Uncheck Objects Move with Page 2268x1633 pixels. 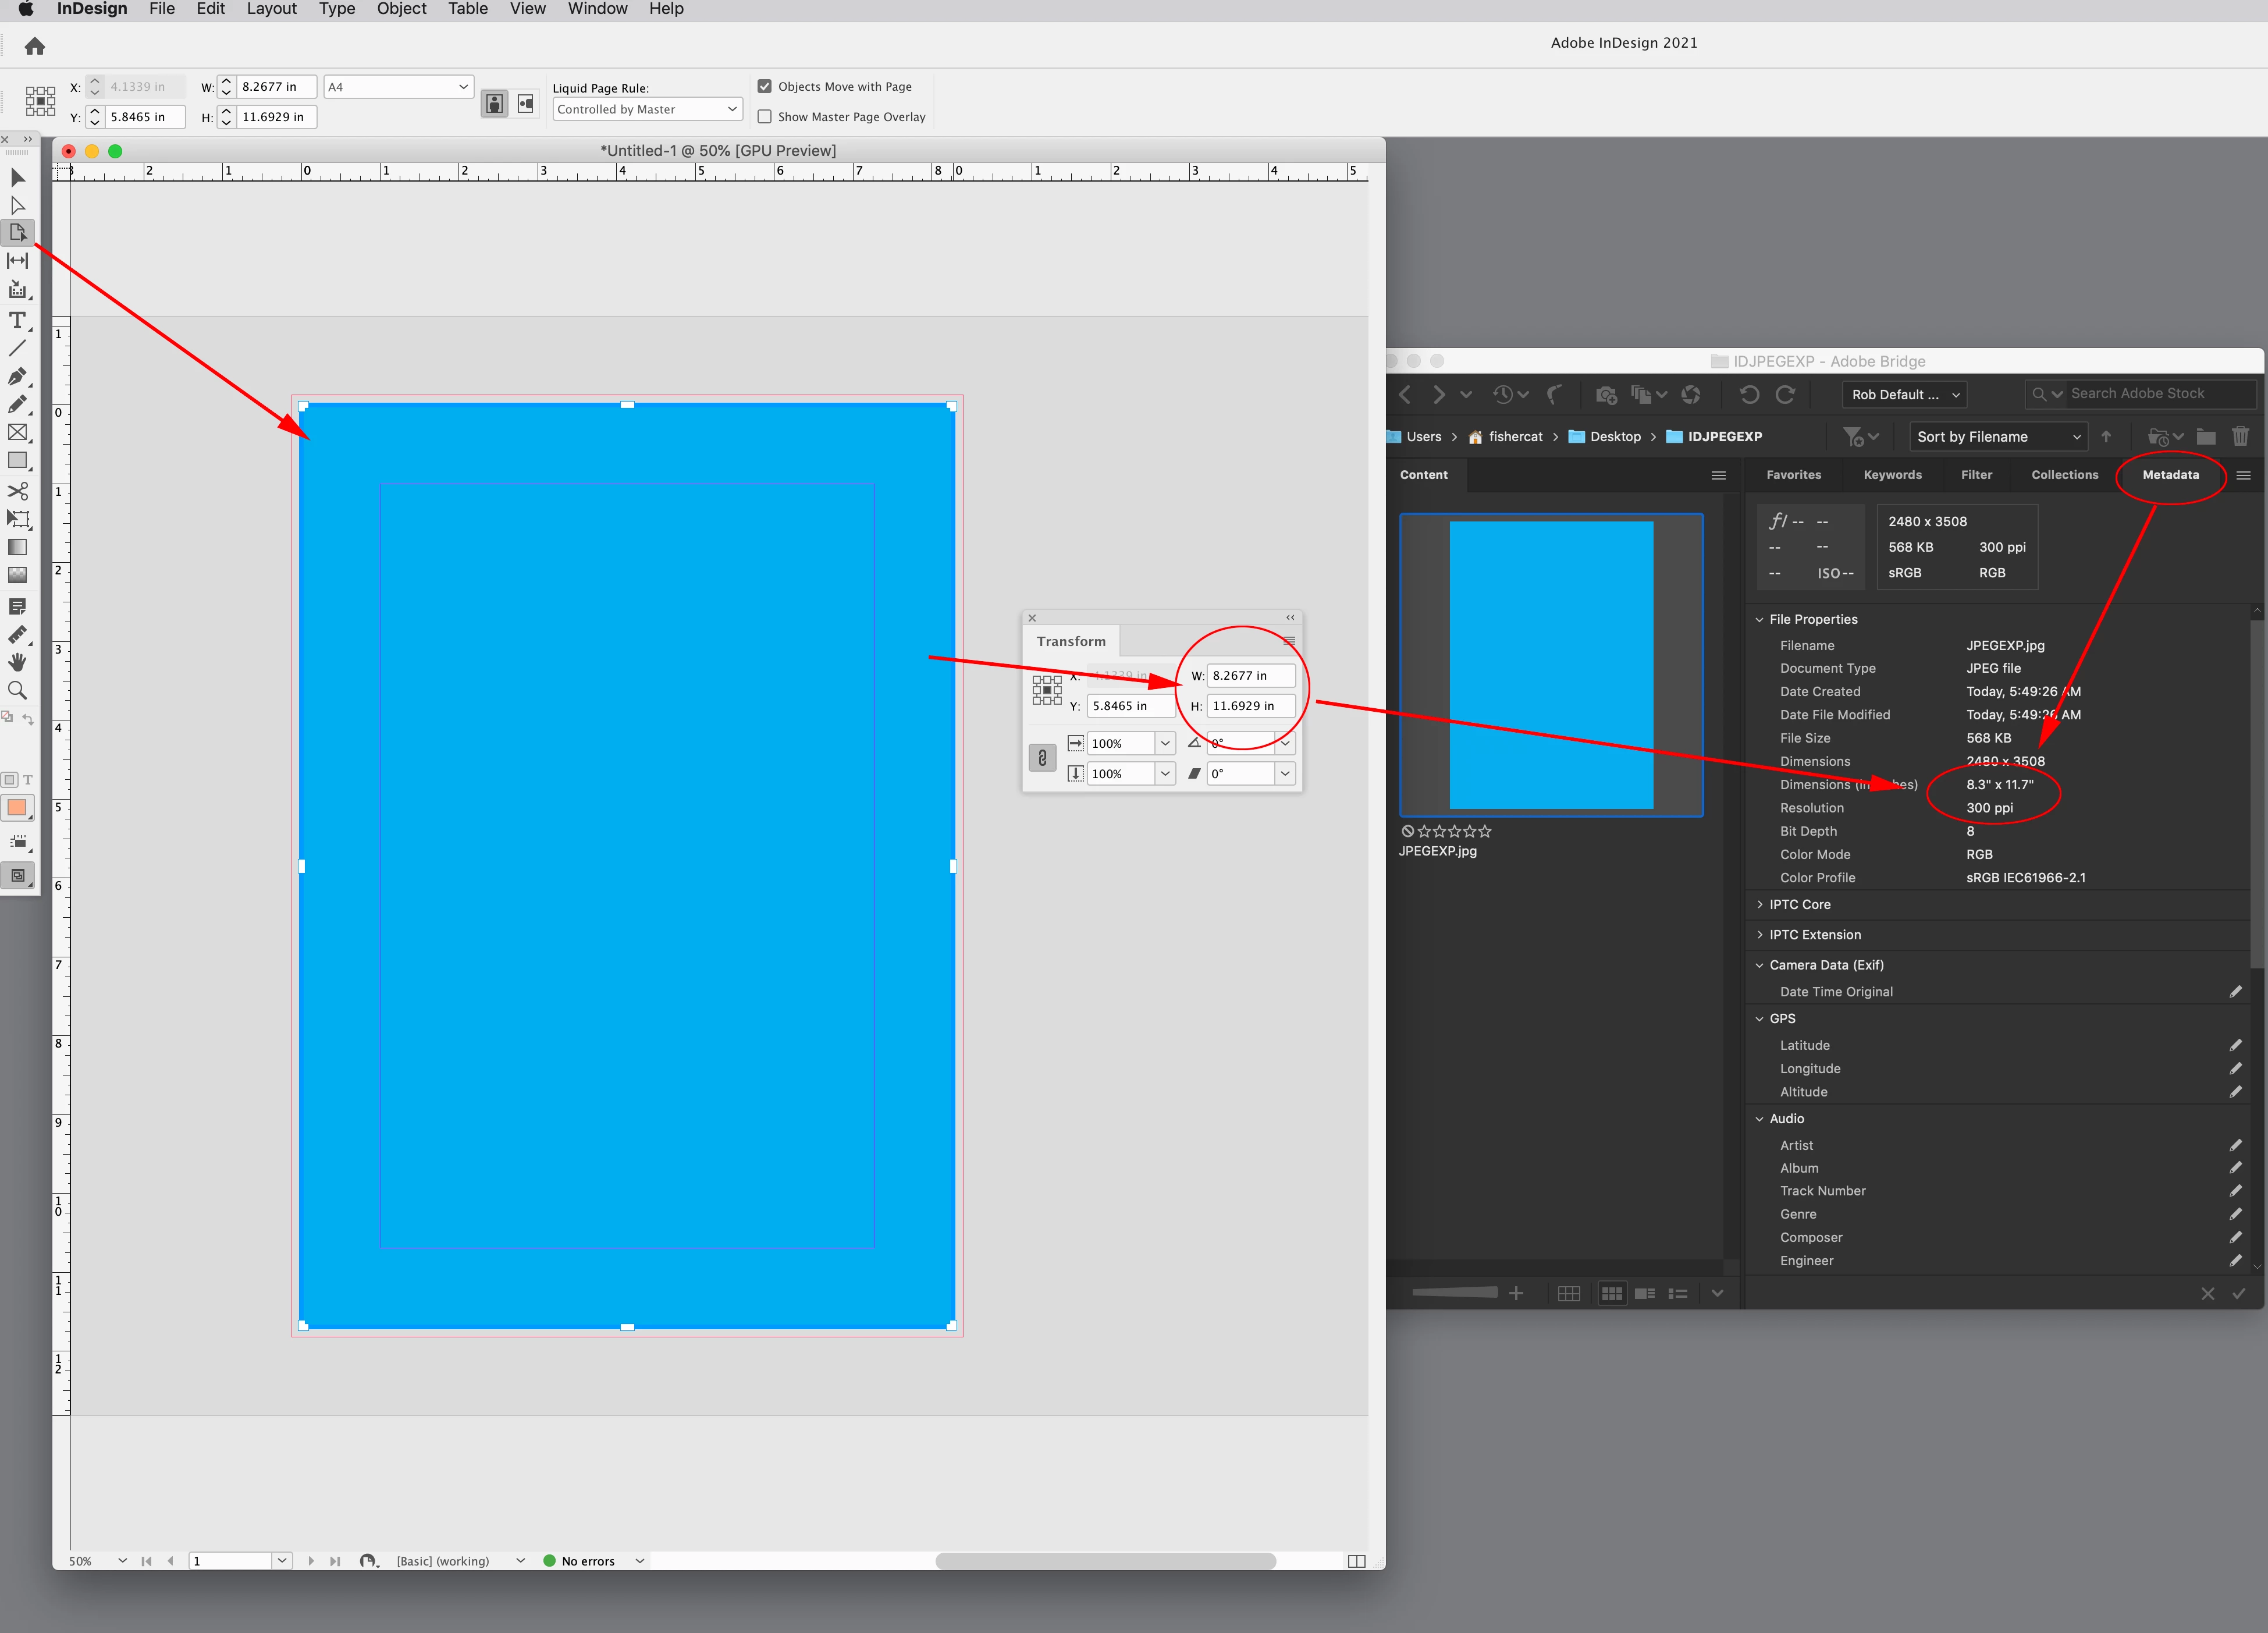click(765, 87)
